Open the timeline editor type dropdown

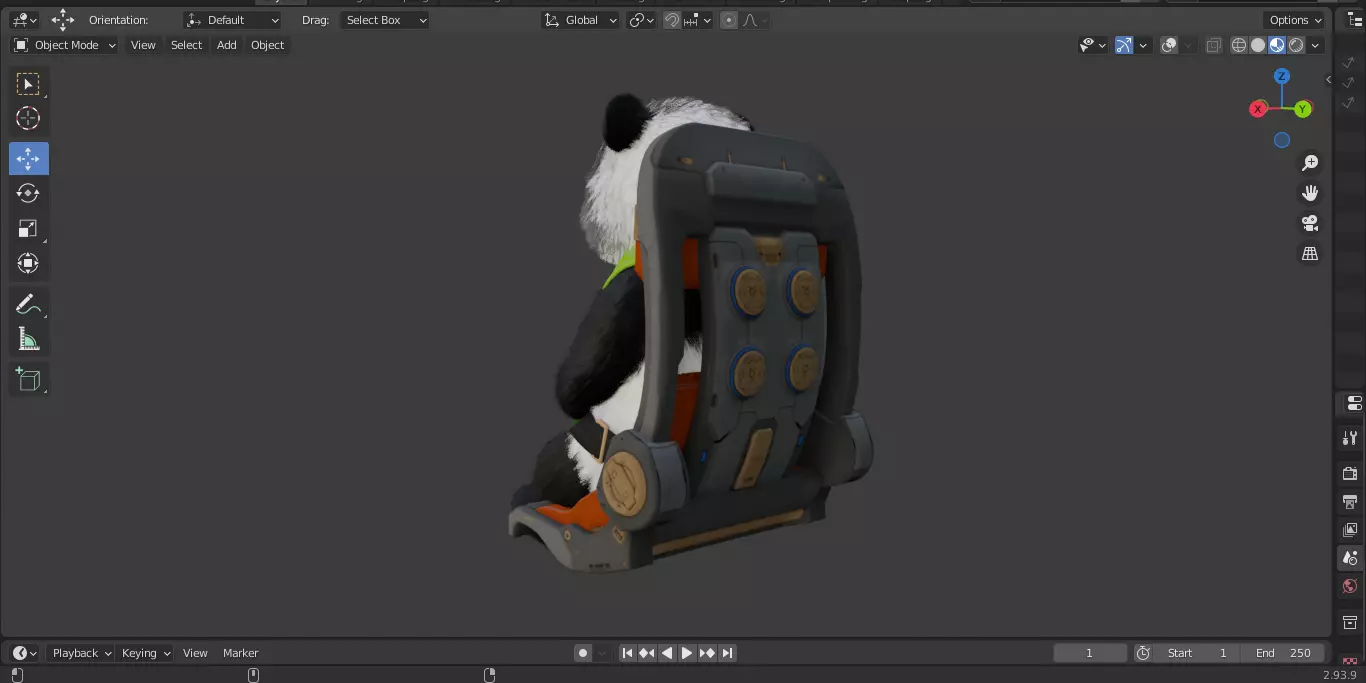(24, 653)
